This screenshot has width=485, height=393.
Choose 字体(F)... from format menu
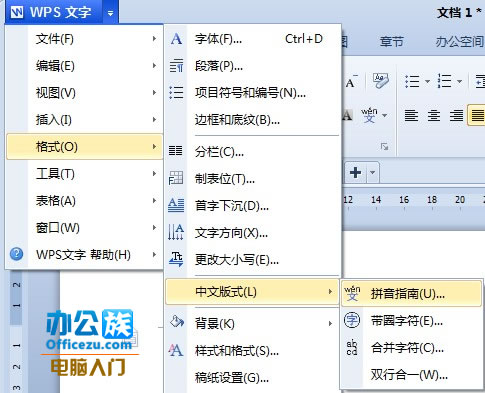[x=253, y=39]
